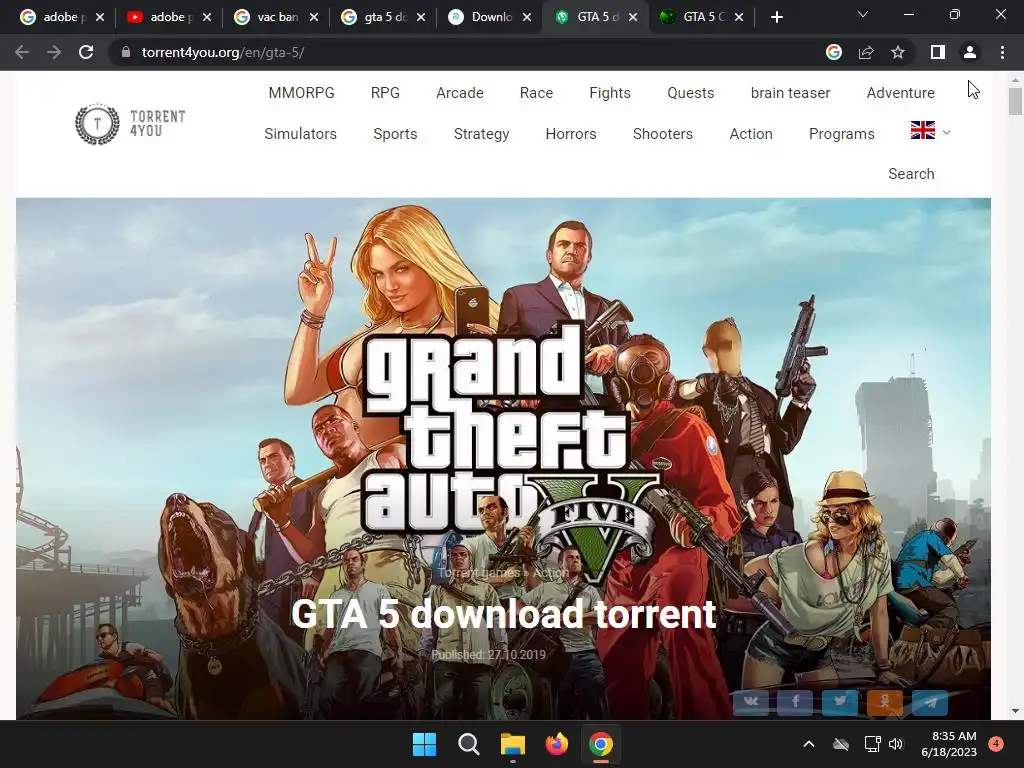Viewport: 1024px width, 768px height.
Task: Click Chrome icon in taskbar
Action: [x=600, y=744]
